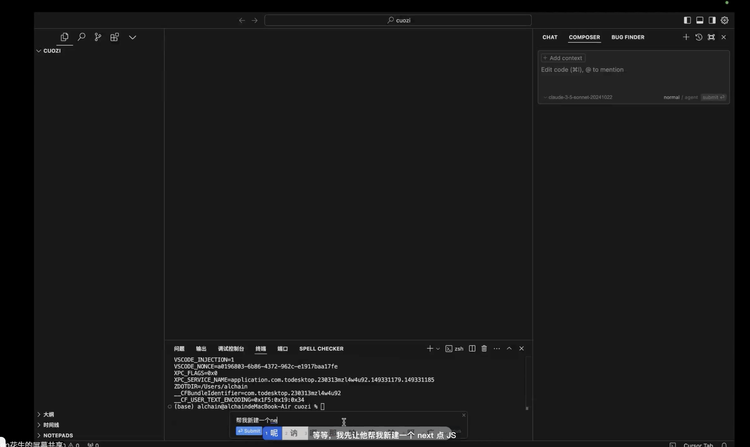Kill terminal with the trash icon
Image resolution: width=750 pixels, height=447 pixels.
(x=484, y=349)
